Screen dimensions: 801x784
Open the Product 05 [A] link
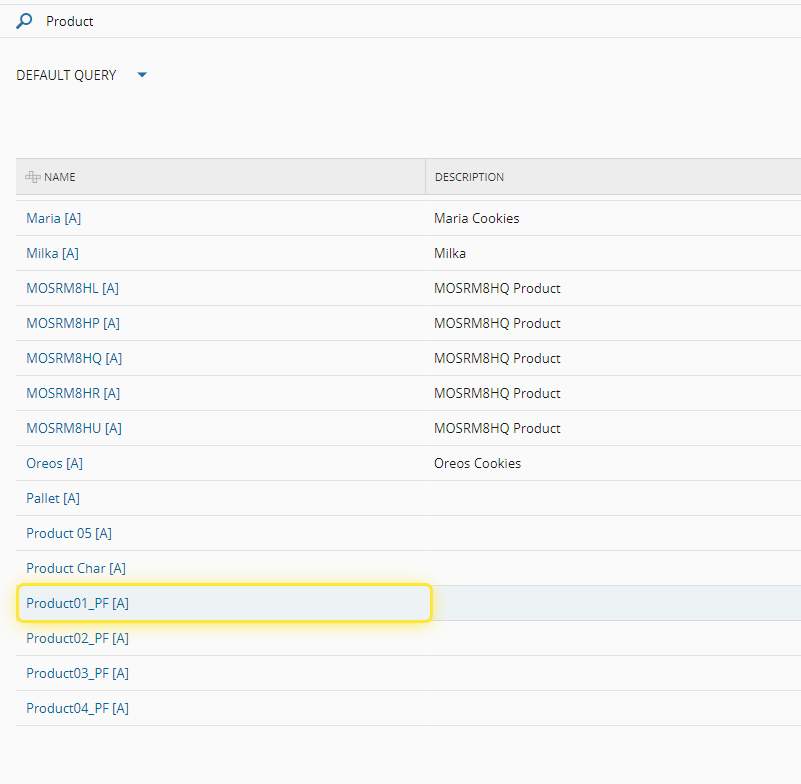69,533
